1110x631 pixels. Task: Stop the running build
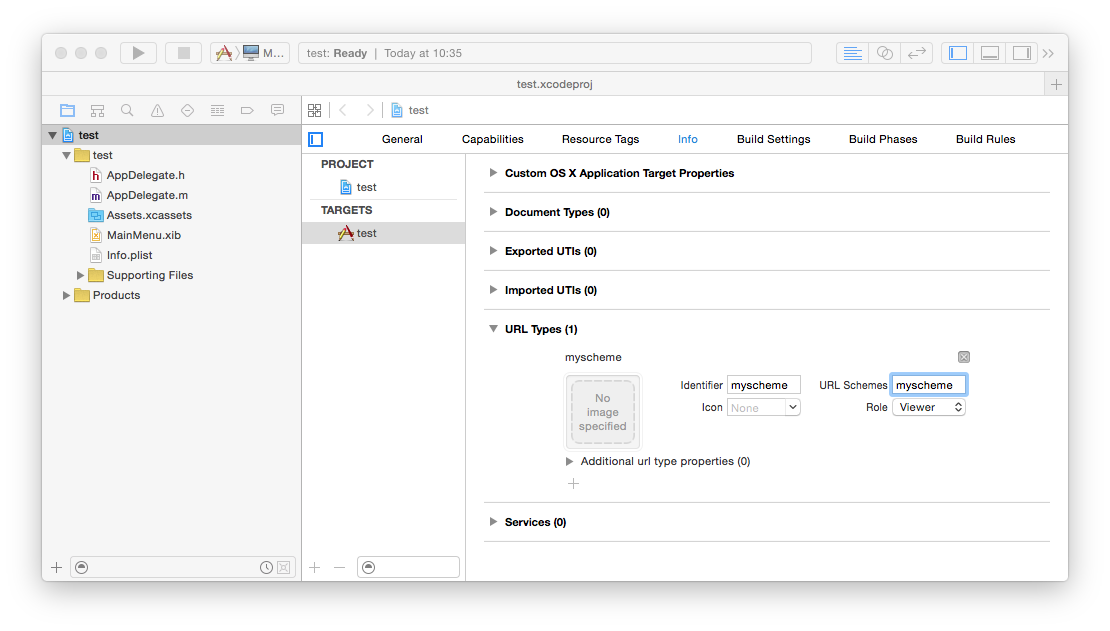183,53
